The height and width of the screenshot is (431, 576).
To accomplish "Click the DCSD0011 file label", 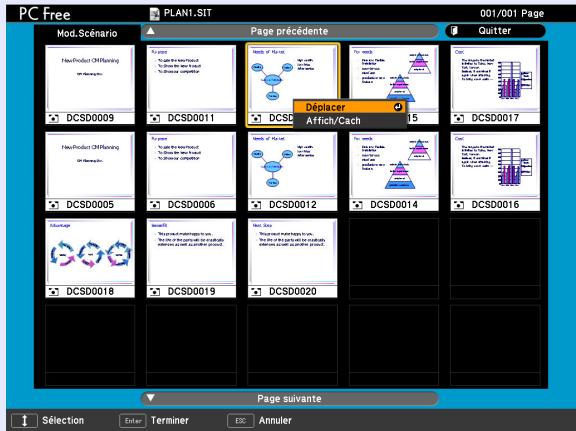I will pos(191,118).
